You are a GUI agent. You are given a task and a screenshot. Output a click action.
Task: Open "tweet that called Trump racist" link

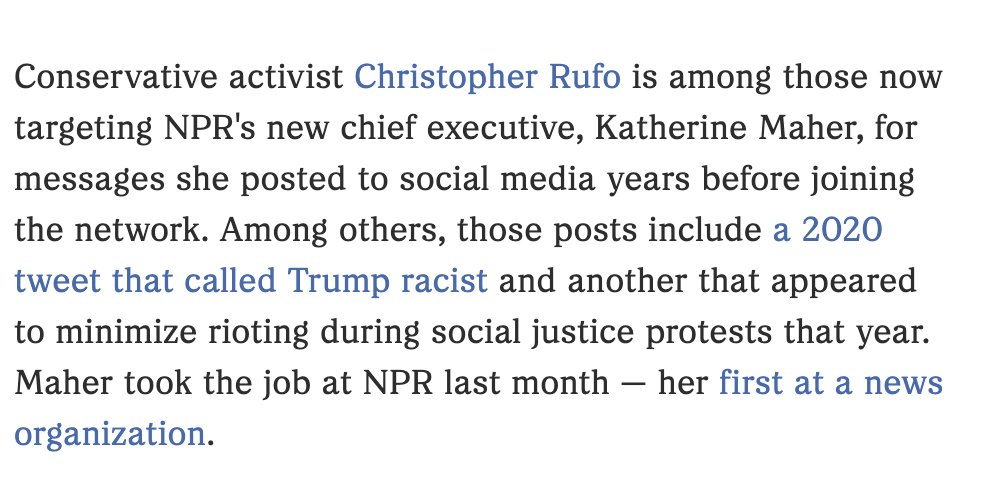251,282
